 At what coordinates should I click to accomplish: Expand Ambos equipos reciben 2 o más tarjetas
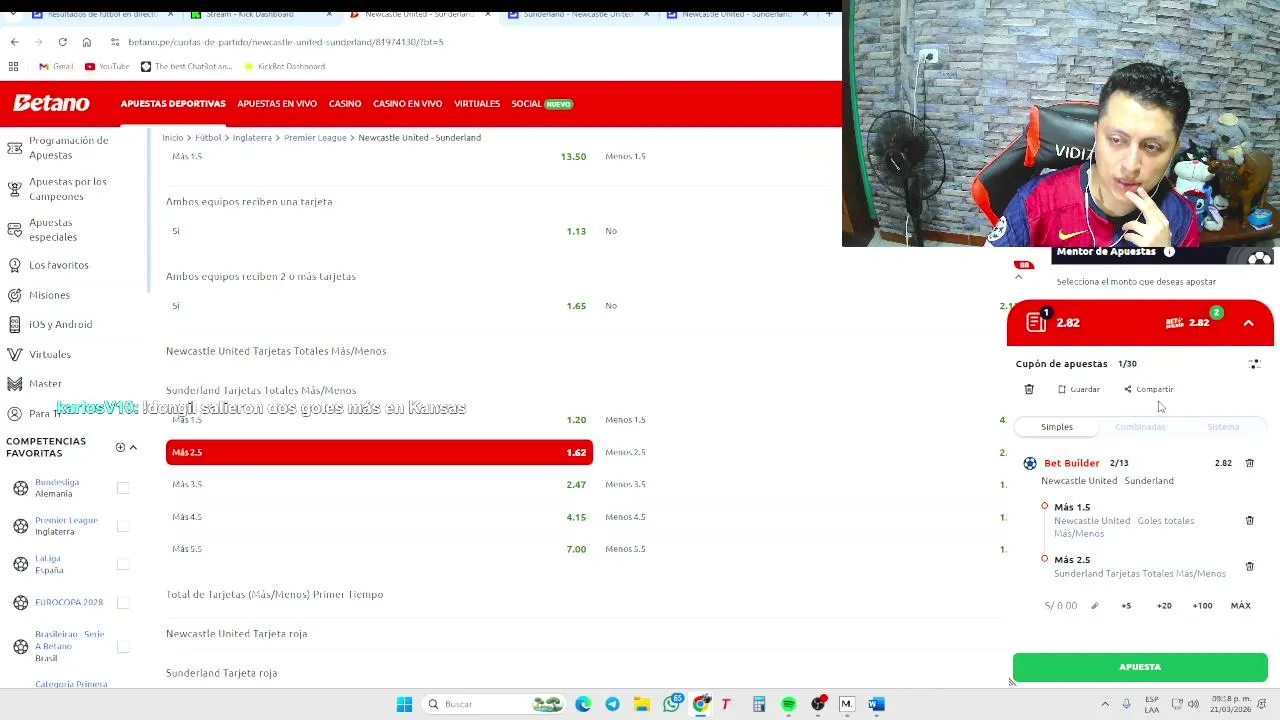coord(261,277)
